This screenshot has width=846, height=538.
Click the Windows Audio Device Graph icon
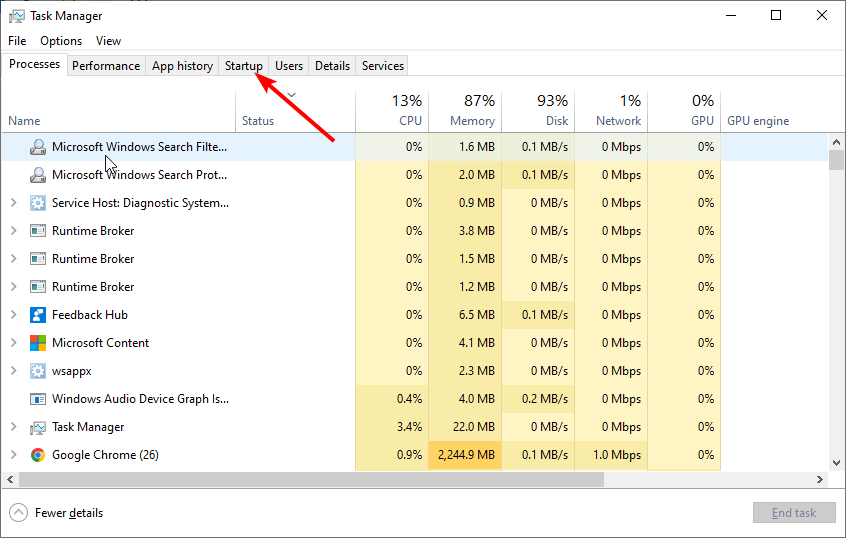(38, 399)
